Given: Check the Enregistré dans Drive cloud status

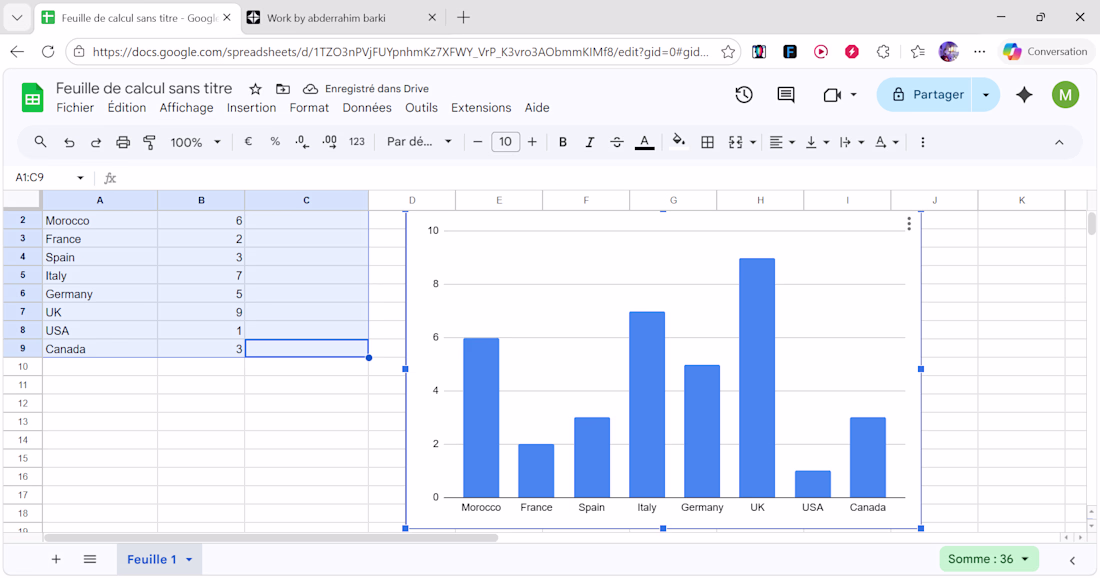Looking at the screenshot, I should click(x=365, y=89).
